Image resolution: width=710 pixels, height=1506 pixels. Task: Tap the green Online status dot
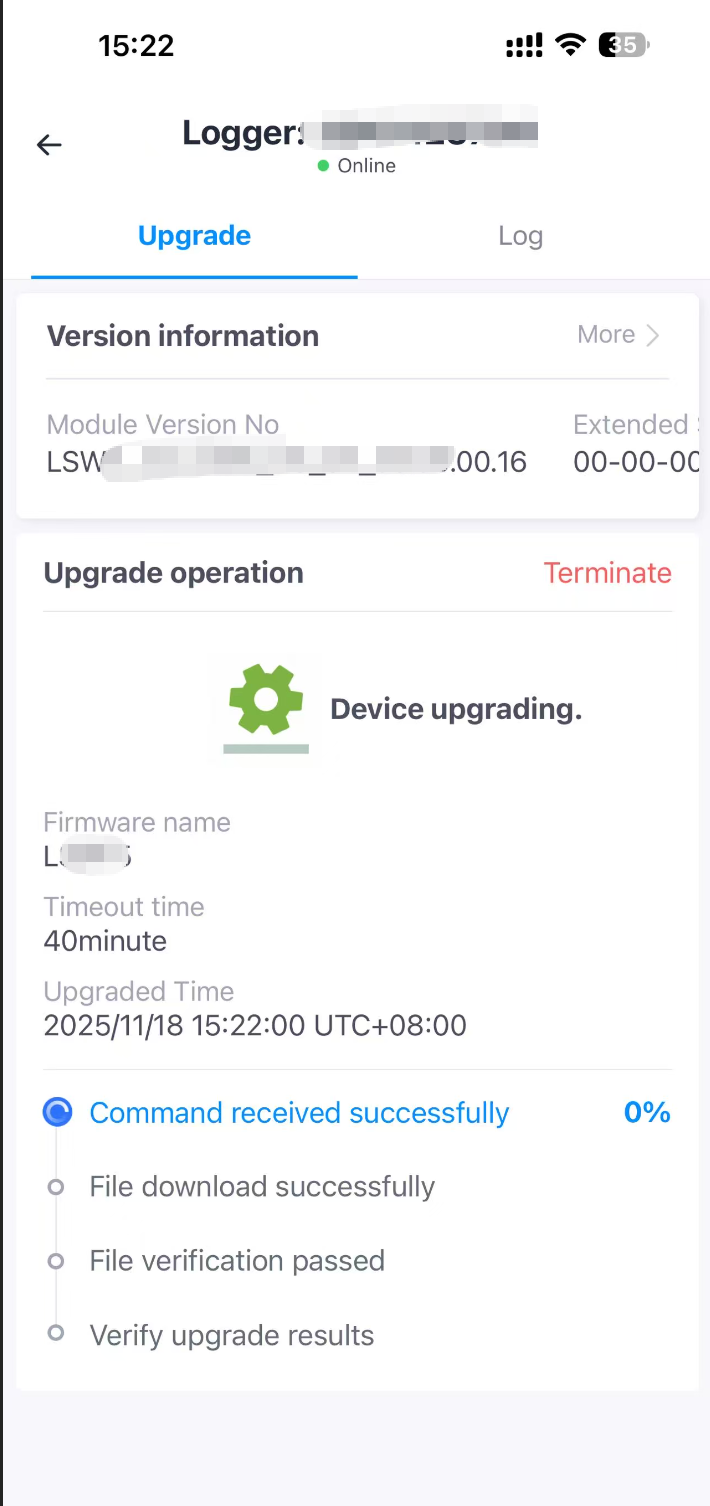tap(323, 166)
